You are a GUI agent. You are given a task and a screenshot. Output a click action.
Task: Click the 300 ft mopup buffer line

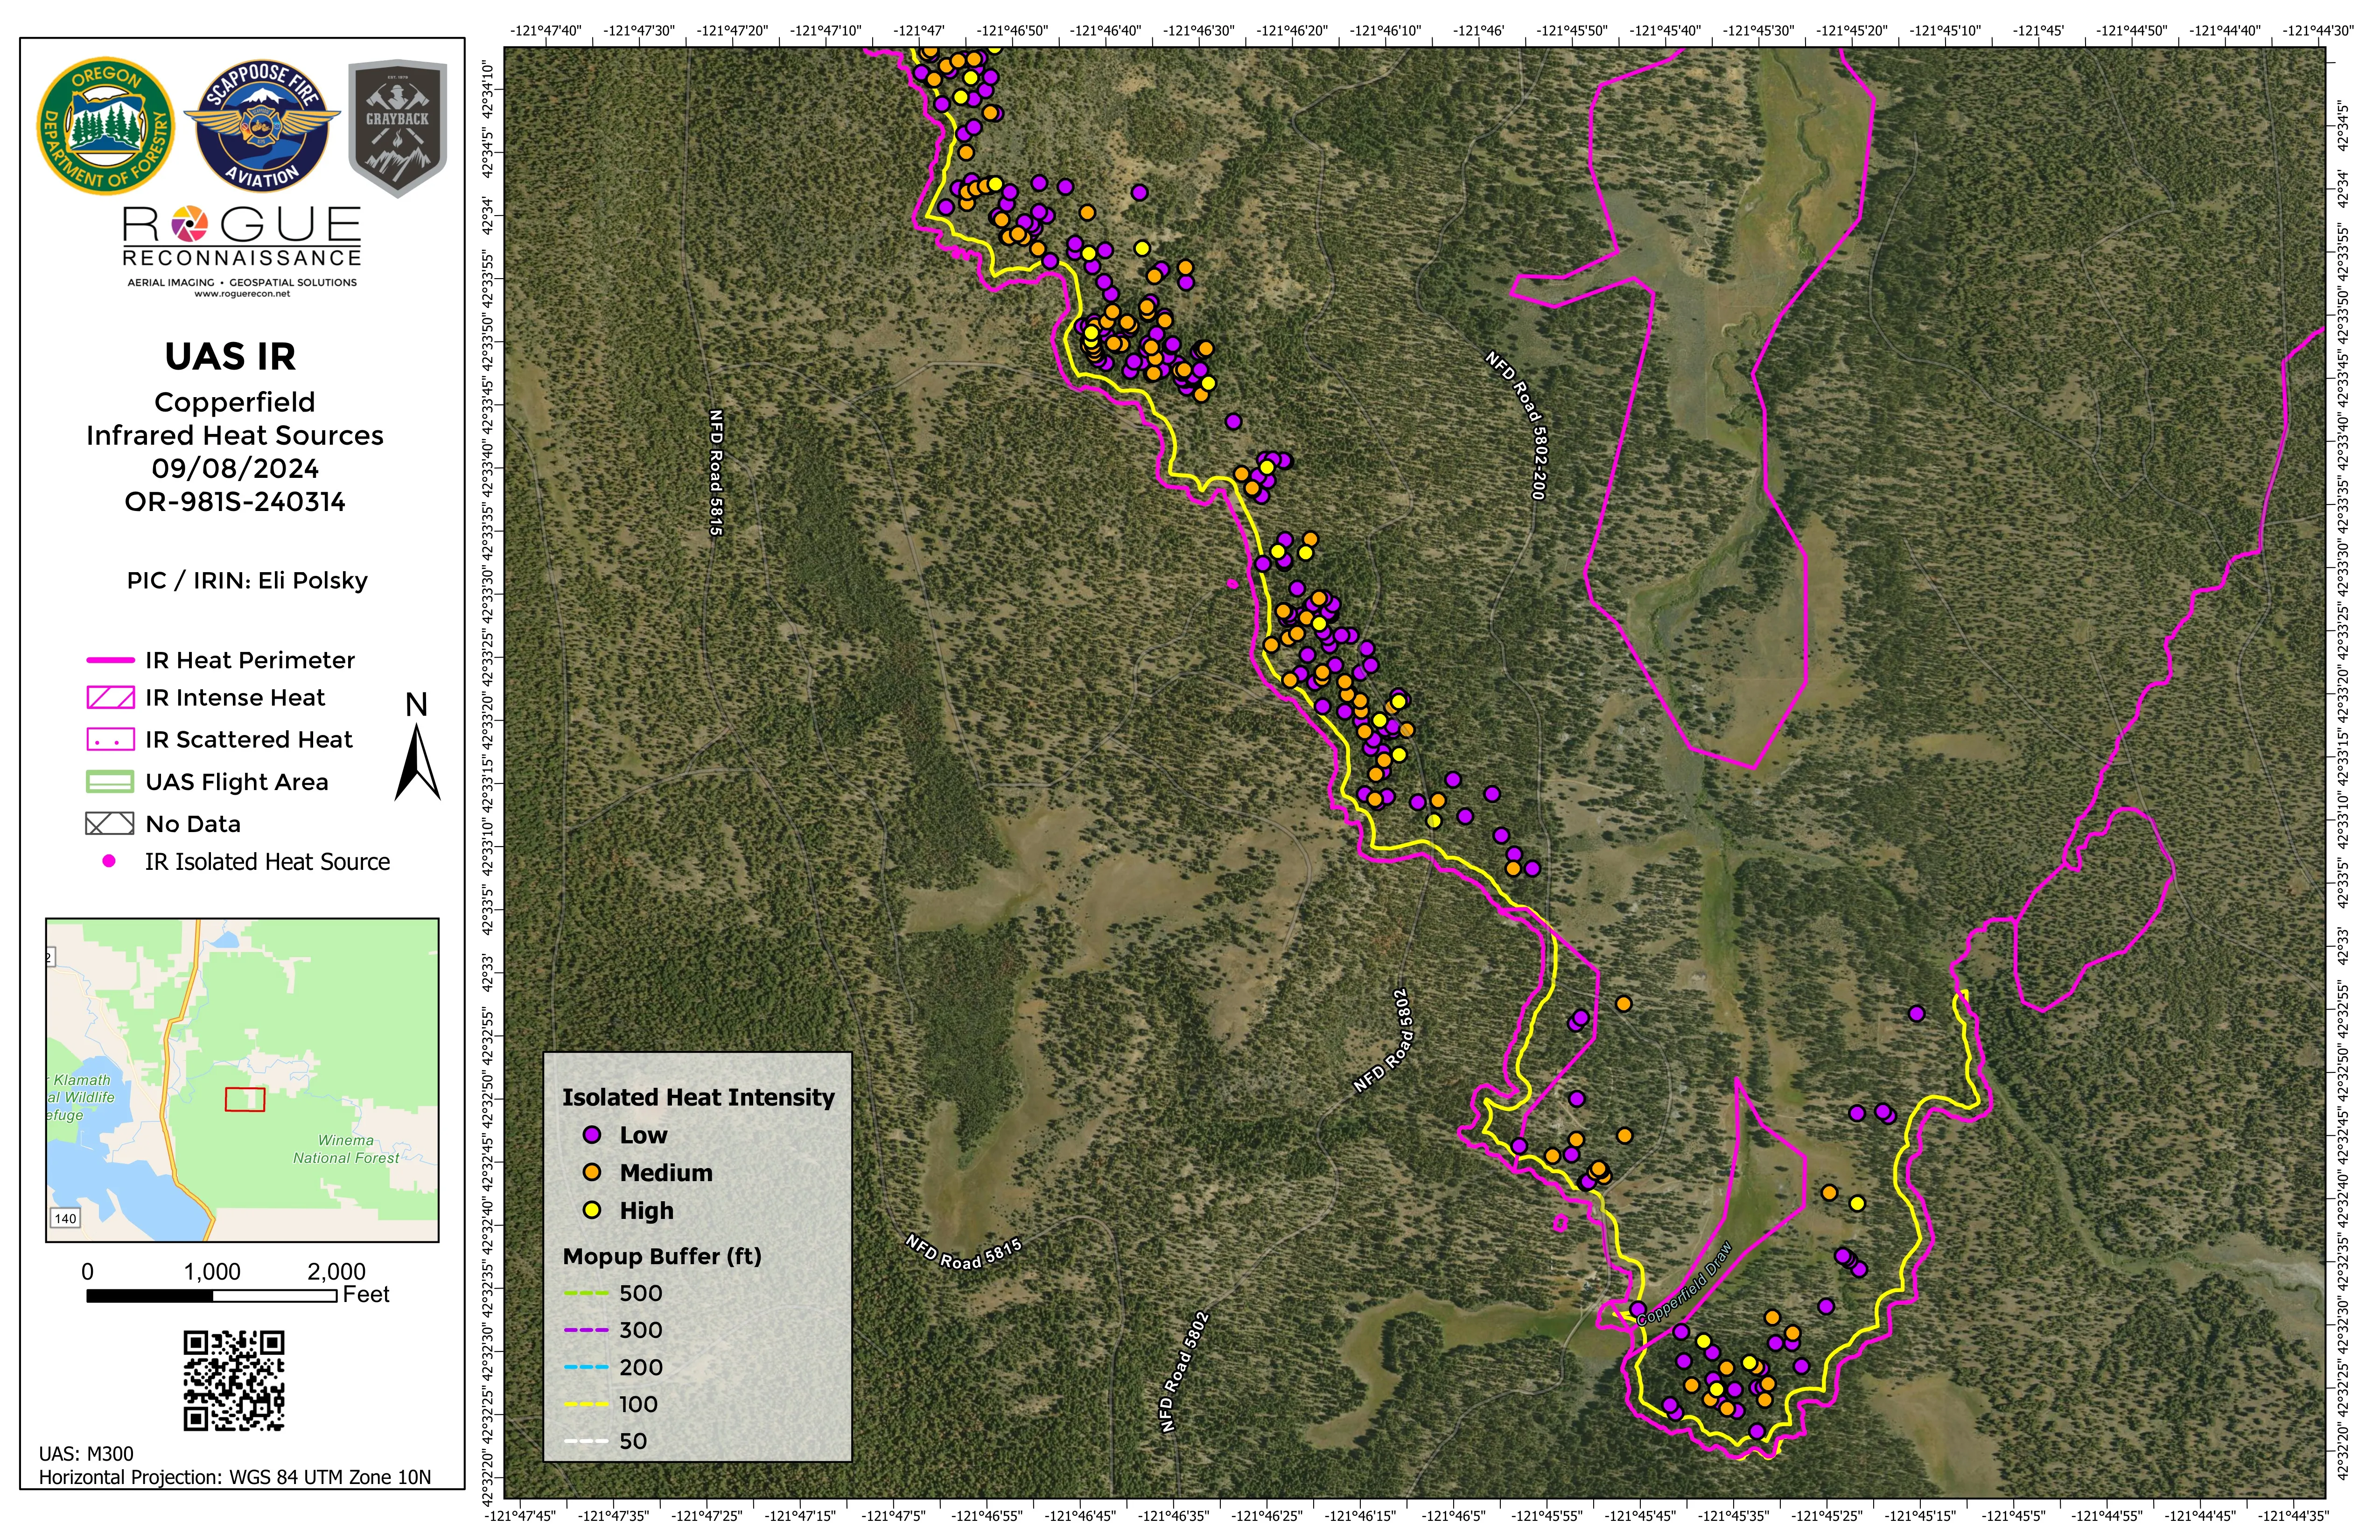(x=586, y=1330)
